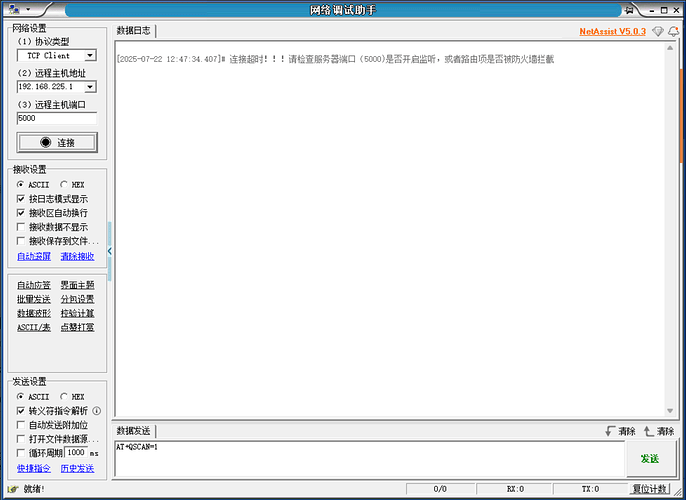
Task: Enable 接收数据不显示 checkbox
Action: point(21,227)
